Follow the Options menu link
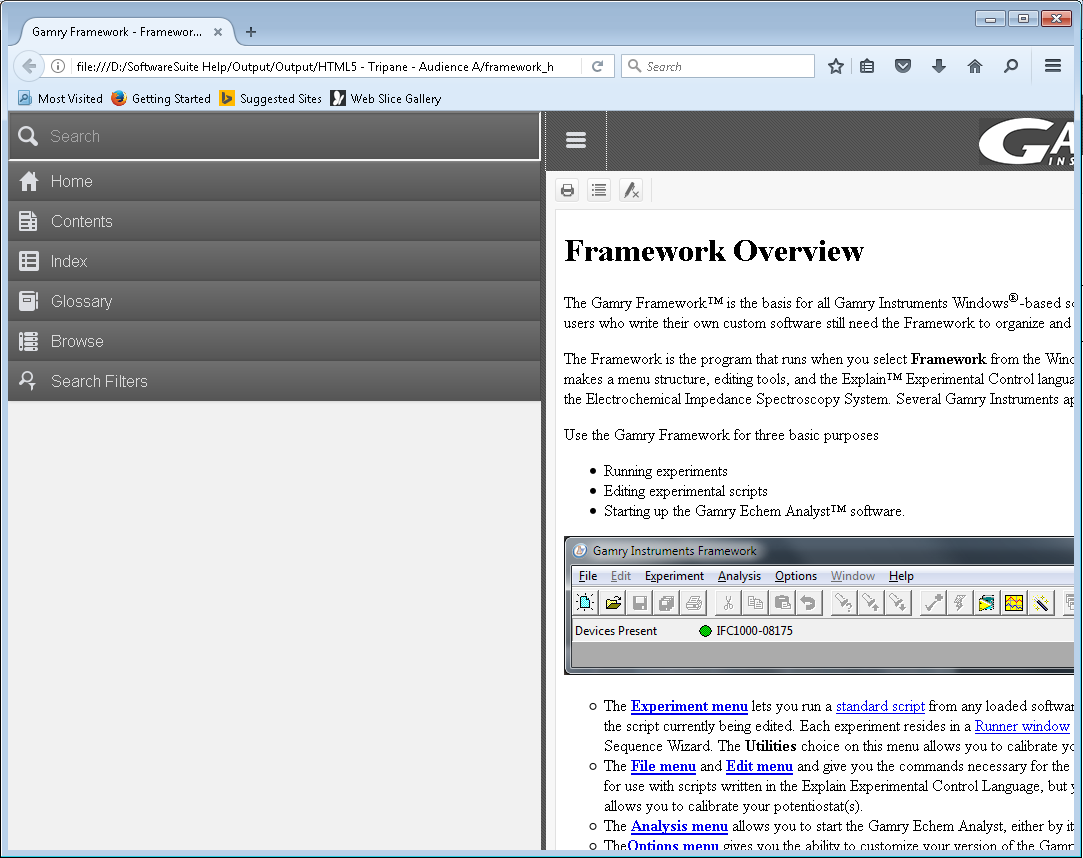Image resolution: width=1083 pixels, height=858 pixels. coord(673,846)
